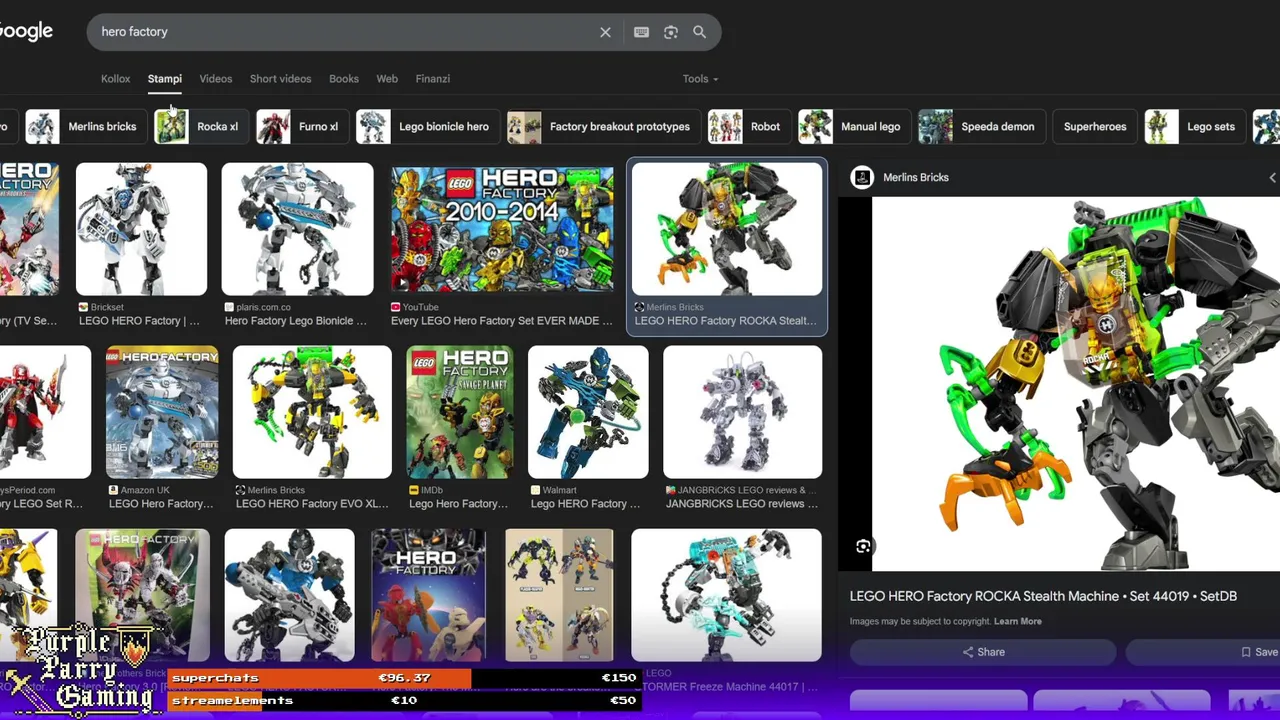Open the IMDb Savage Planet poster thumbnail
The height and width of the screenshot is (720, 1280).
click(x=460, y=412)
